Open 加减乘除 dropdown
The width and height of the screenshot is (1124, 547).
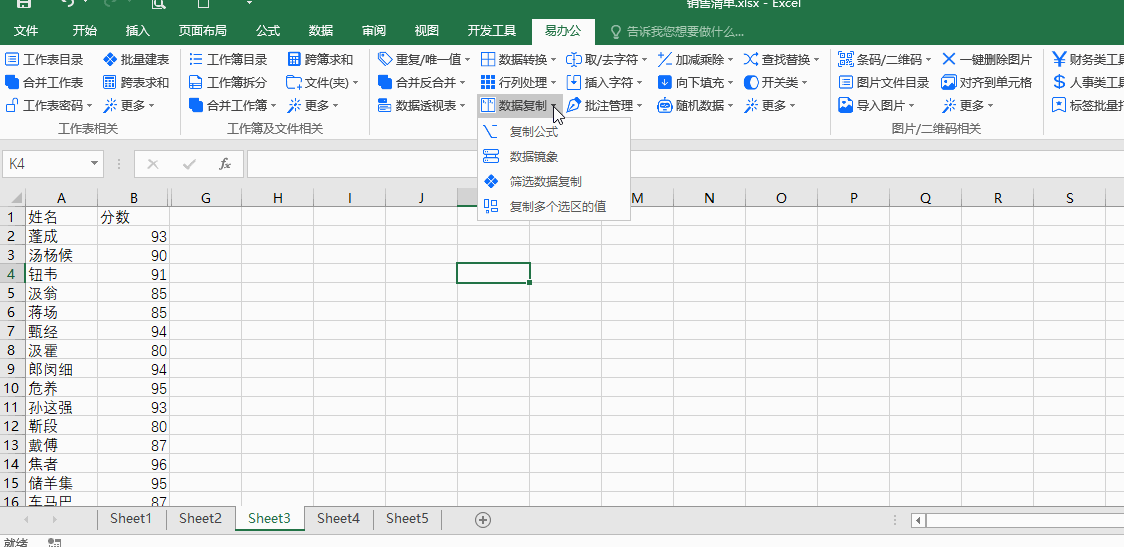pyautogui.click(x=730, y=60)
